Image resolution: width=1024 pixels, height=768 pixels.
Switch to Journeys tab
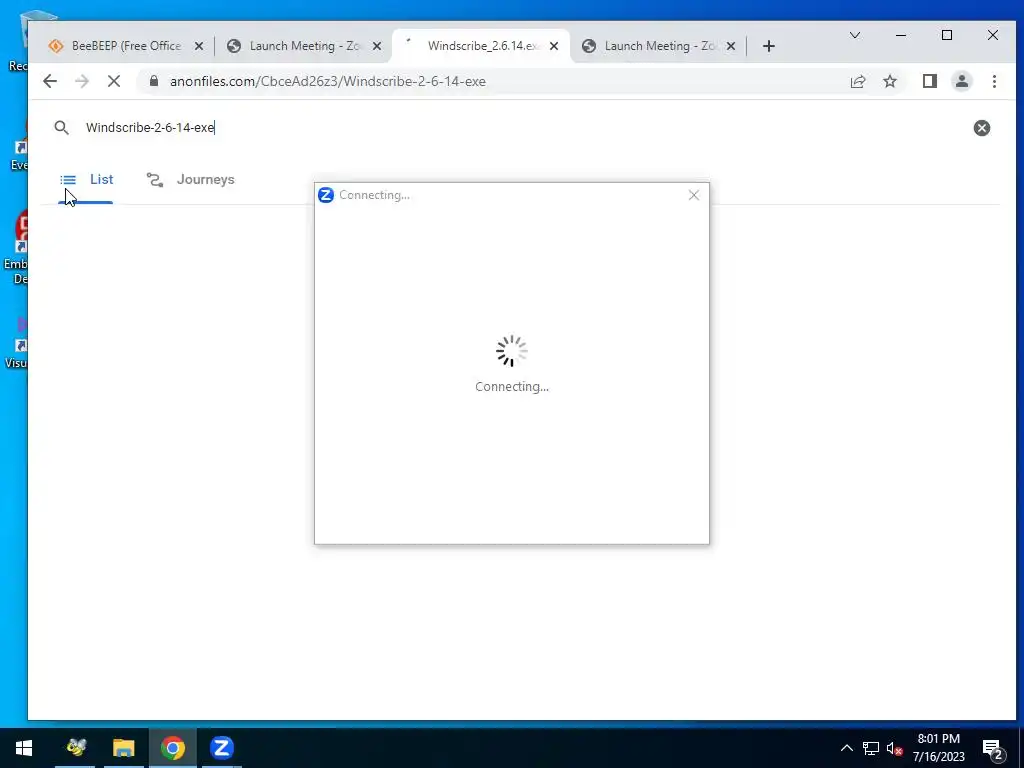[x=190, y=180]
